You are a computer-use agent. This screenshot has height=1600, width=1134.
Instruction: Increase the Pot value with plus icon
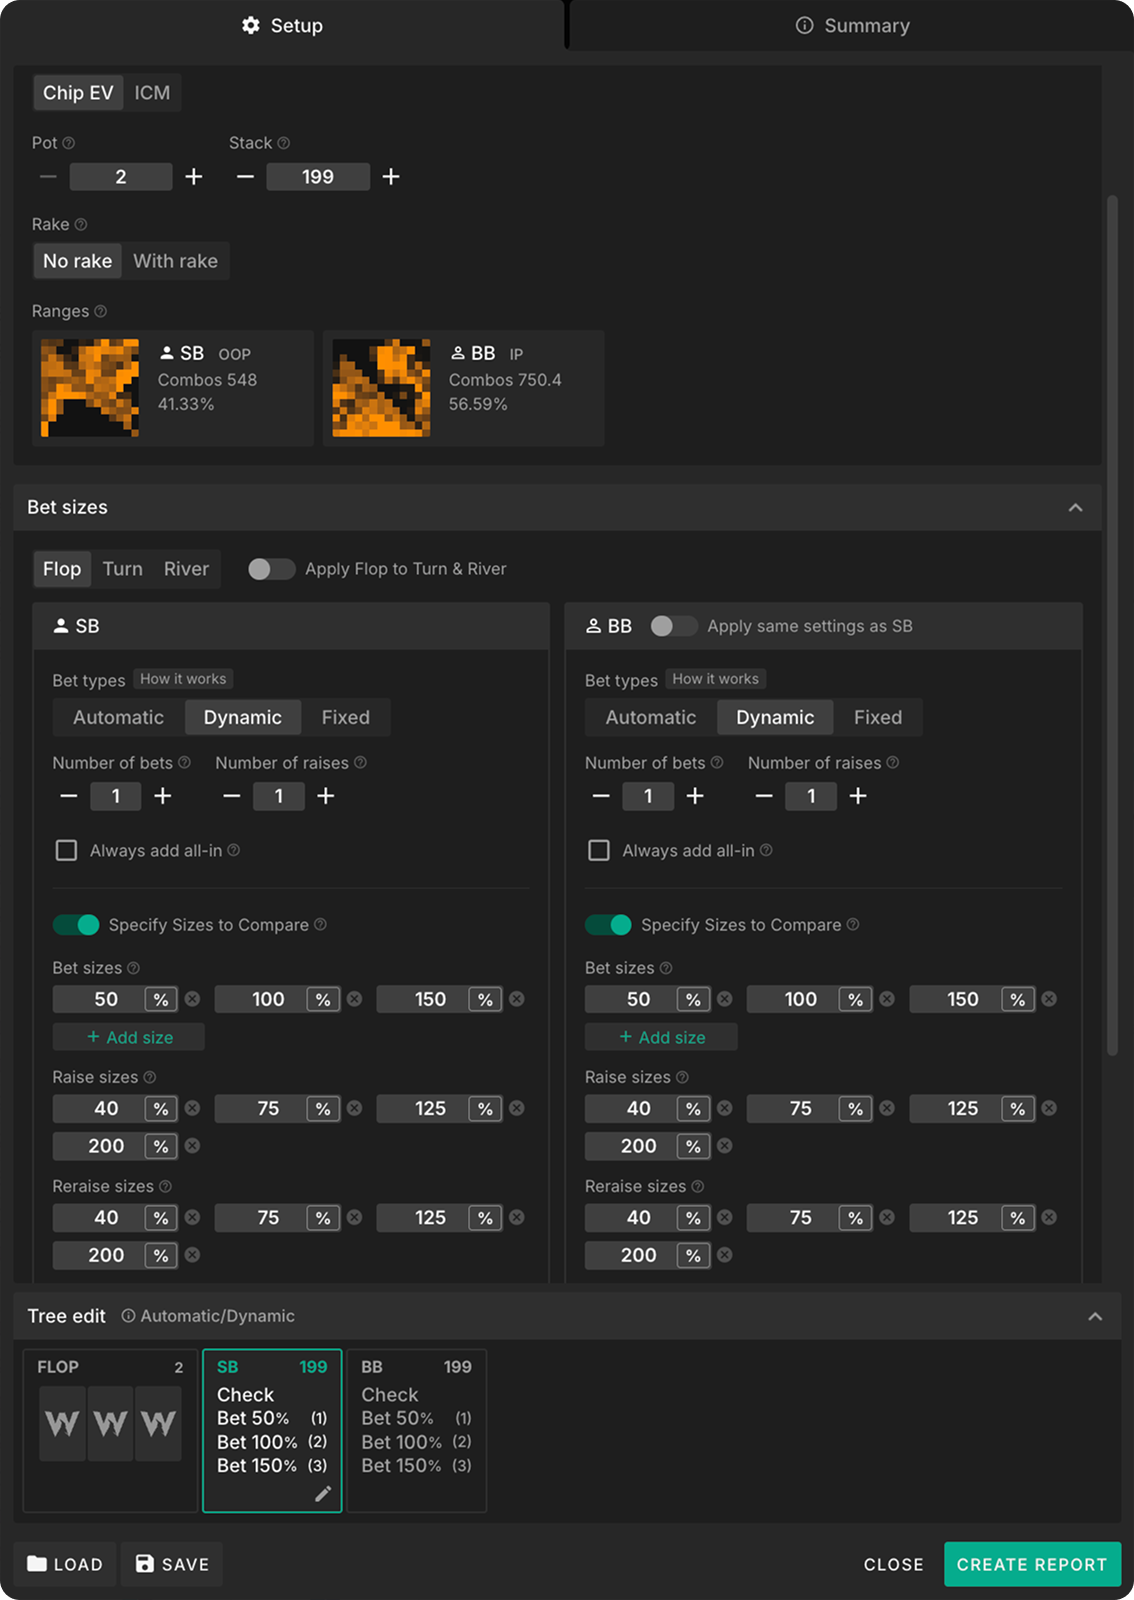[x=194, y=177]
